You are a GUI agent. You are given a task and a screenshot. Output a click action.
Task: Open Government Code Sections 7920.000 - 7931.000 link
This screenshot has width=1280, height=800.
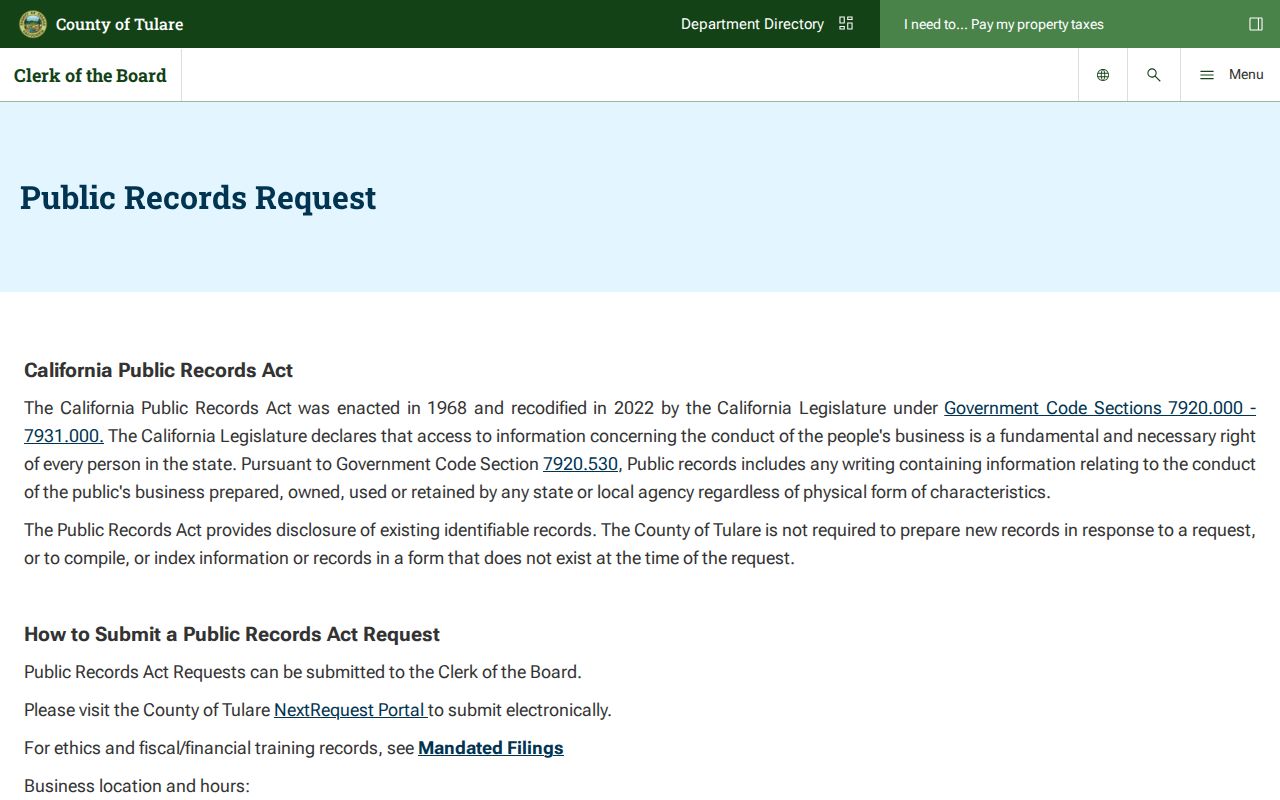[x=1100, y=408]
